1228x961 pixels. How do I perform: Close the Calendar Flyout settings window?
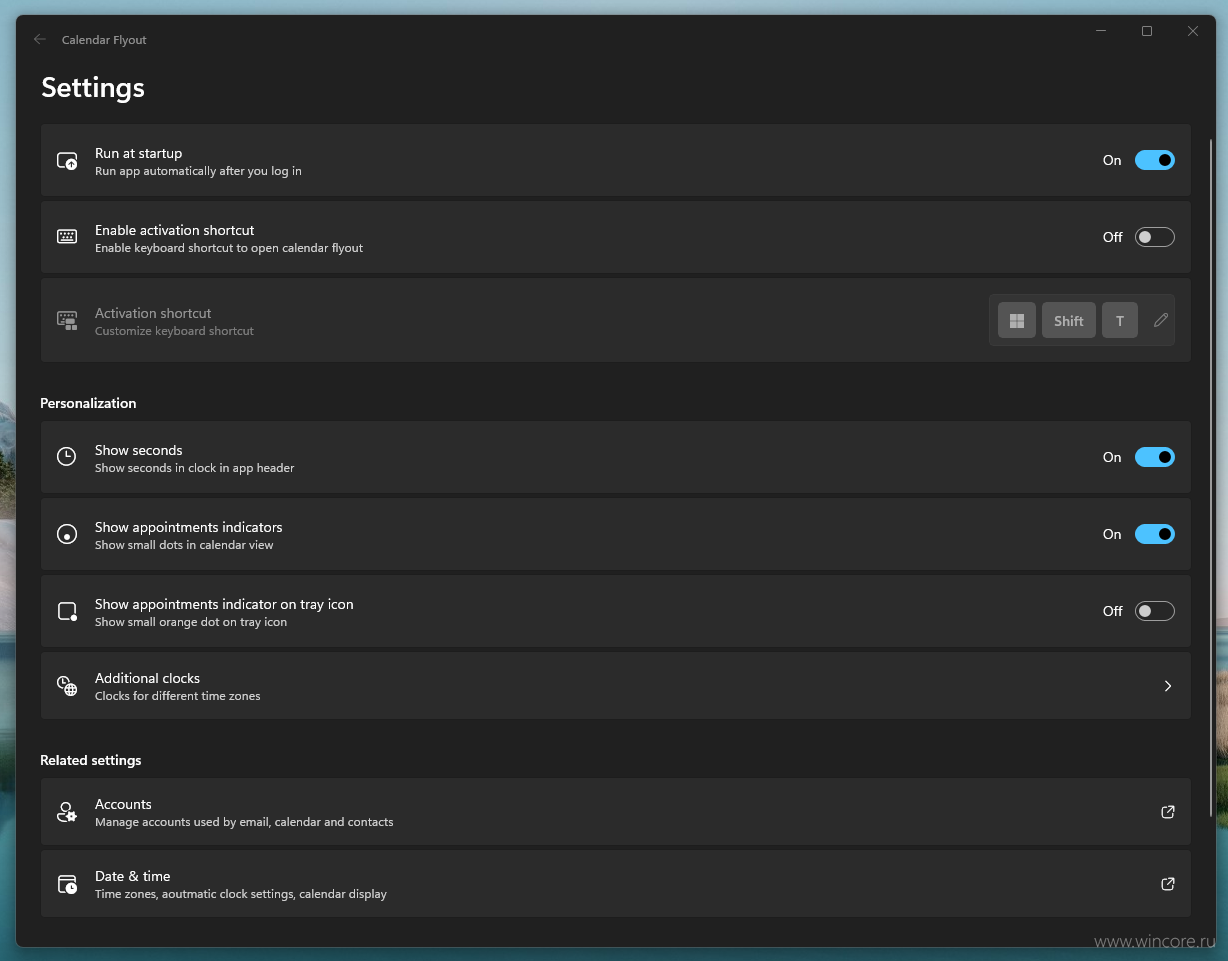[x=1193, y=31]
